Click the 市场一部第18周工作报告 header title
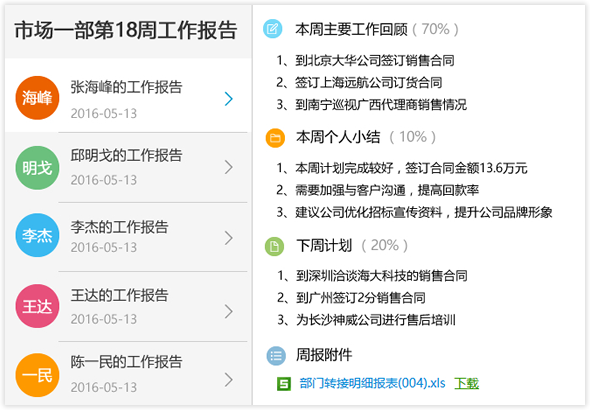Viewport: 590px width, 410px height. 126,30
